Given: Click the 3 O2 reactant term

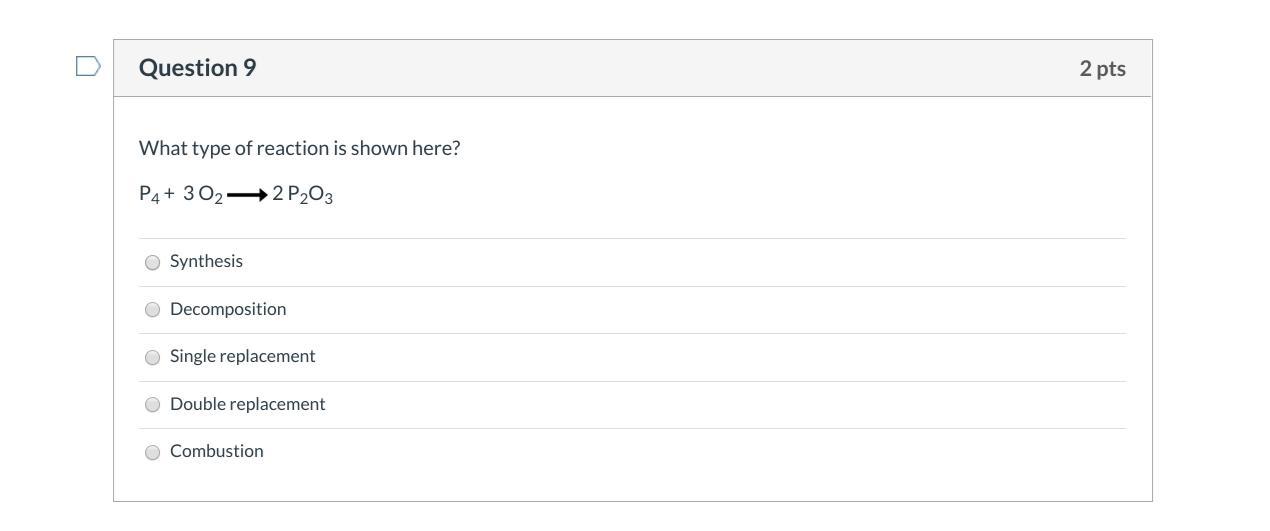Looking at the screenshot, I should (x=203, y=195).
